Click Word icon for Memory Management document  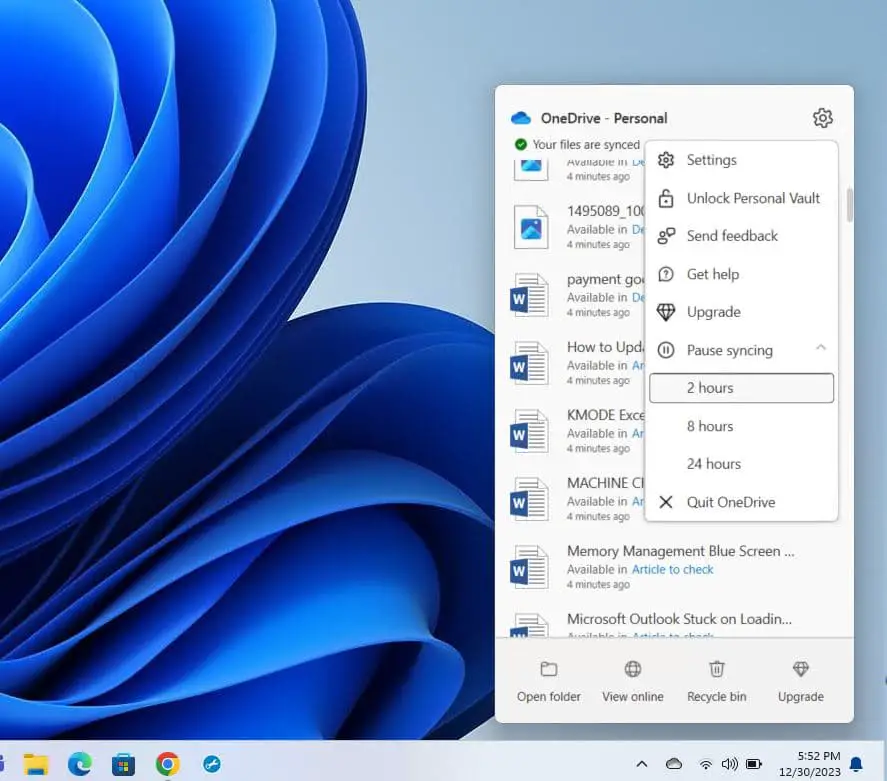[x=529, y=567]
